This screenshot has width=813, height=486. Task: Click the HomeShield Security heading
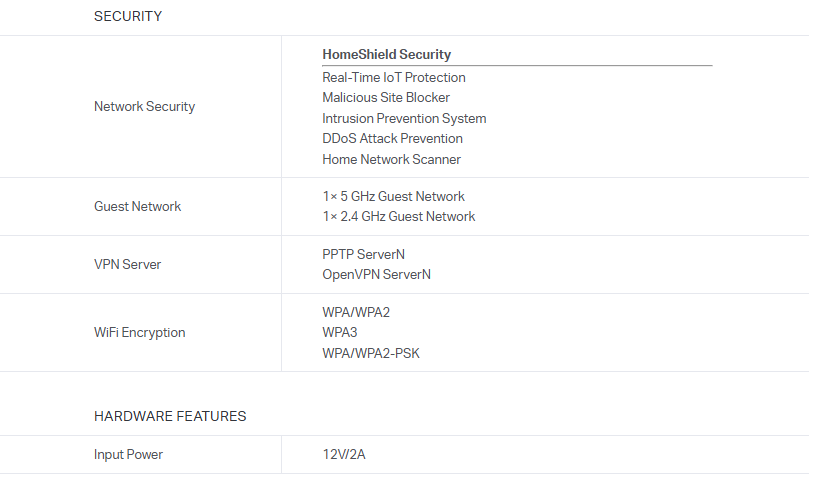386,55
